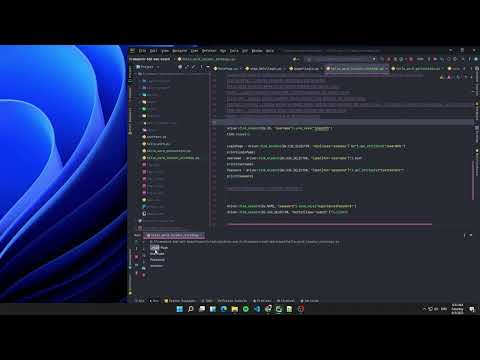
Task: Click the project name in navigation bar
Action: point(150,59)
